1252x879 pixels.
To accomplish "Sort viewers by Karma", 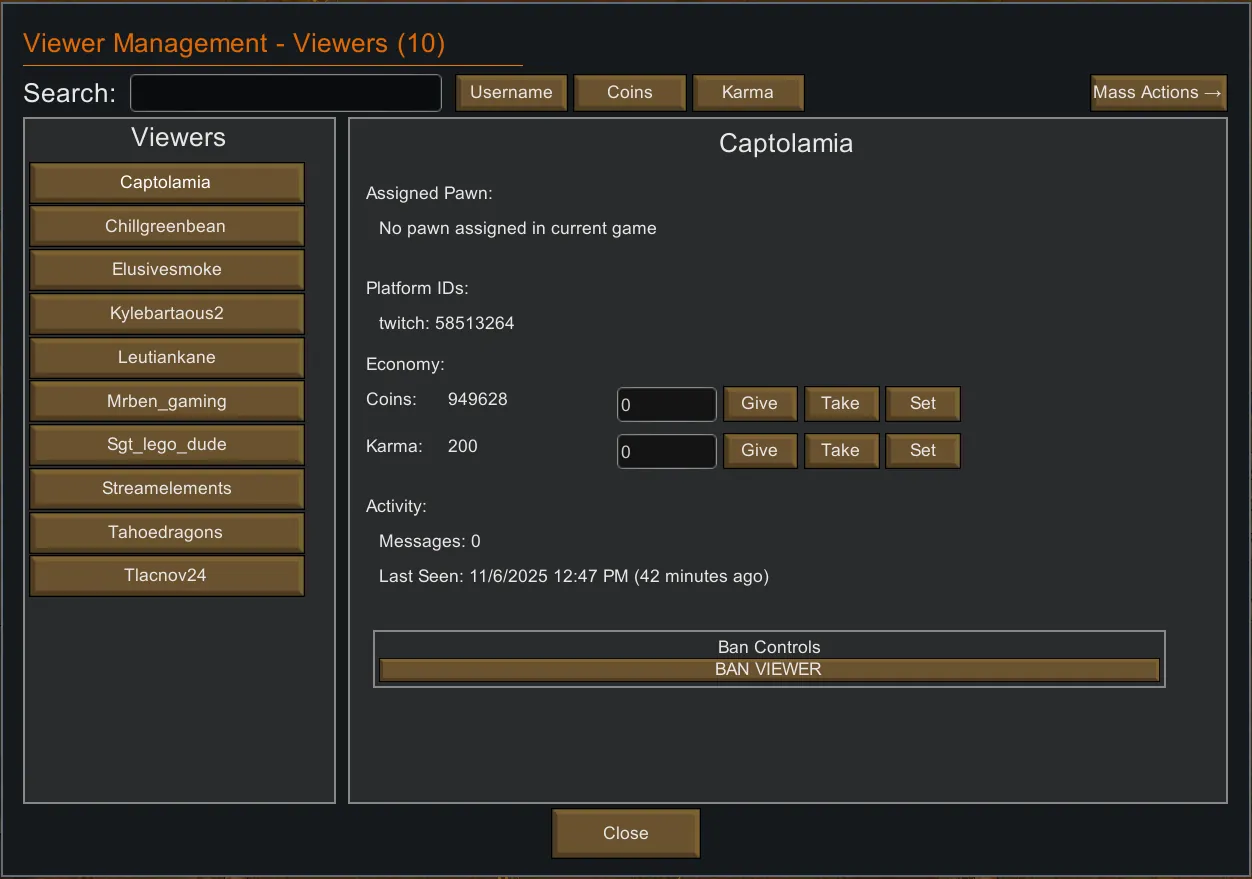I will click(747, 93).
